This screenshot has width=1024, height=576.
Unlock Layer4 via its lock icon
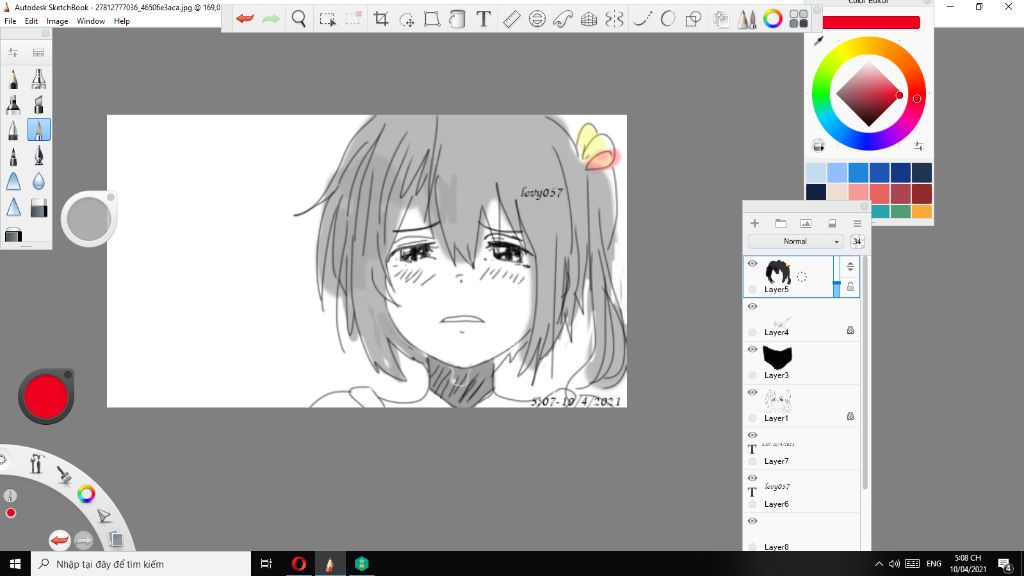850,330
